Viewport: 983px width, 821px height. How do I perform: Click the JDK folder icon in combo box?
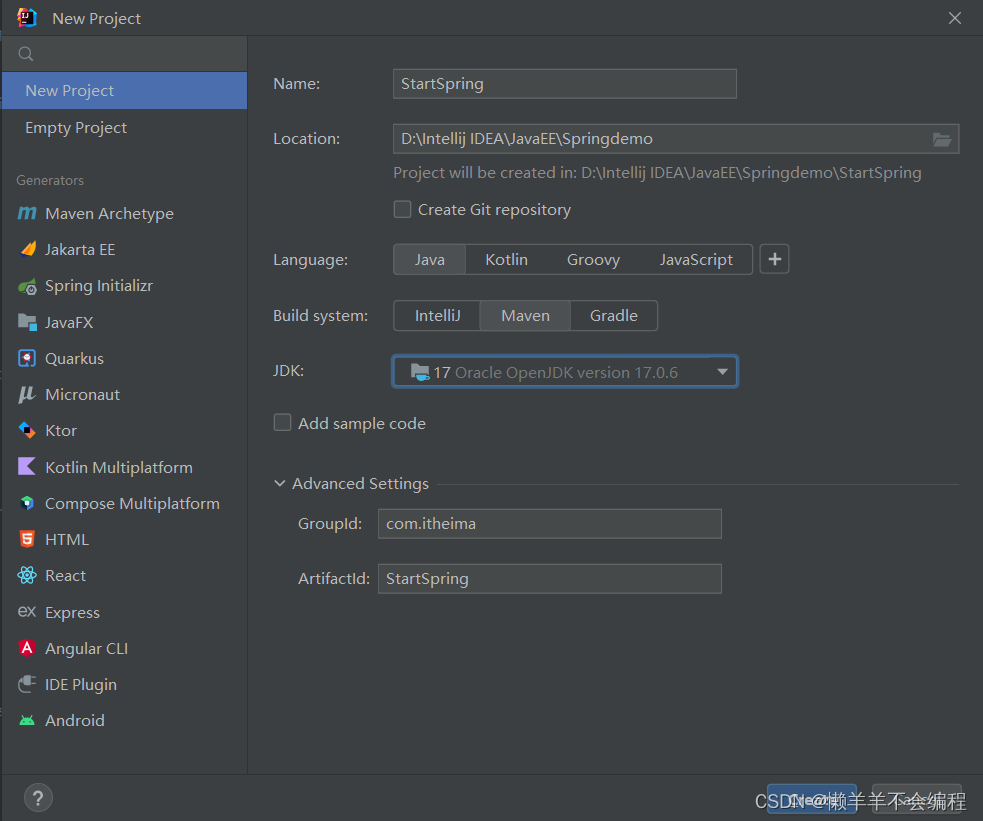pyautogui.click(x=419, y=372)
